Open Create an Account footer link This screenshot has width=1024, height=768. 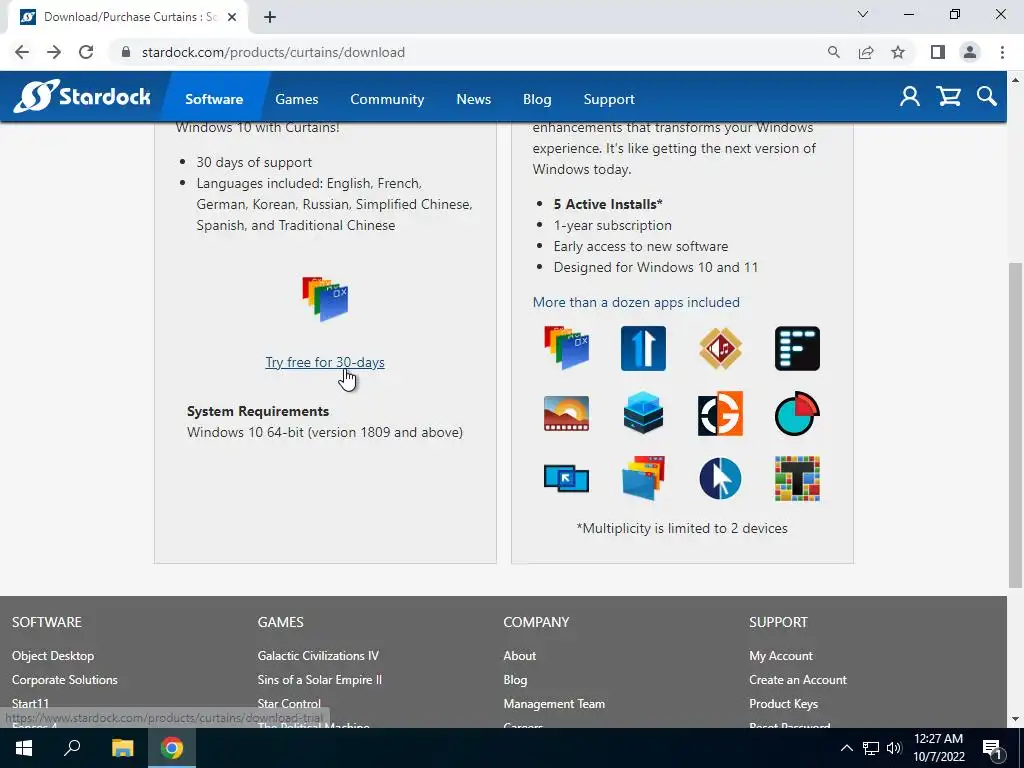798,680
